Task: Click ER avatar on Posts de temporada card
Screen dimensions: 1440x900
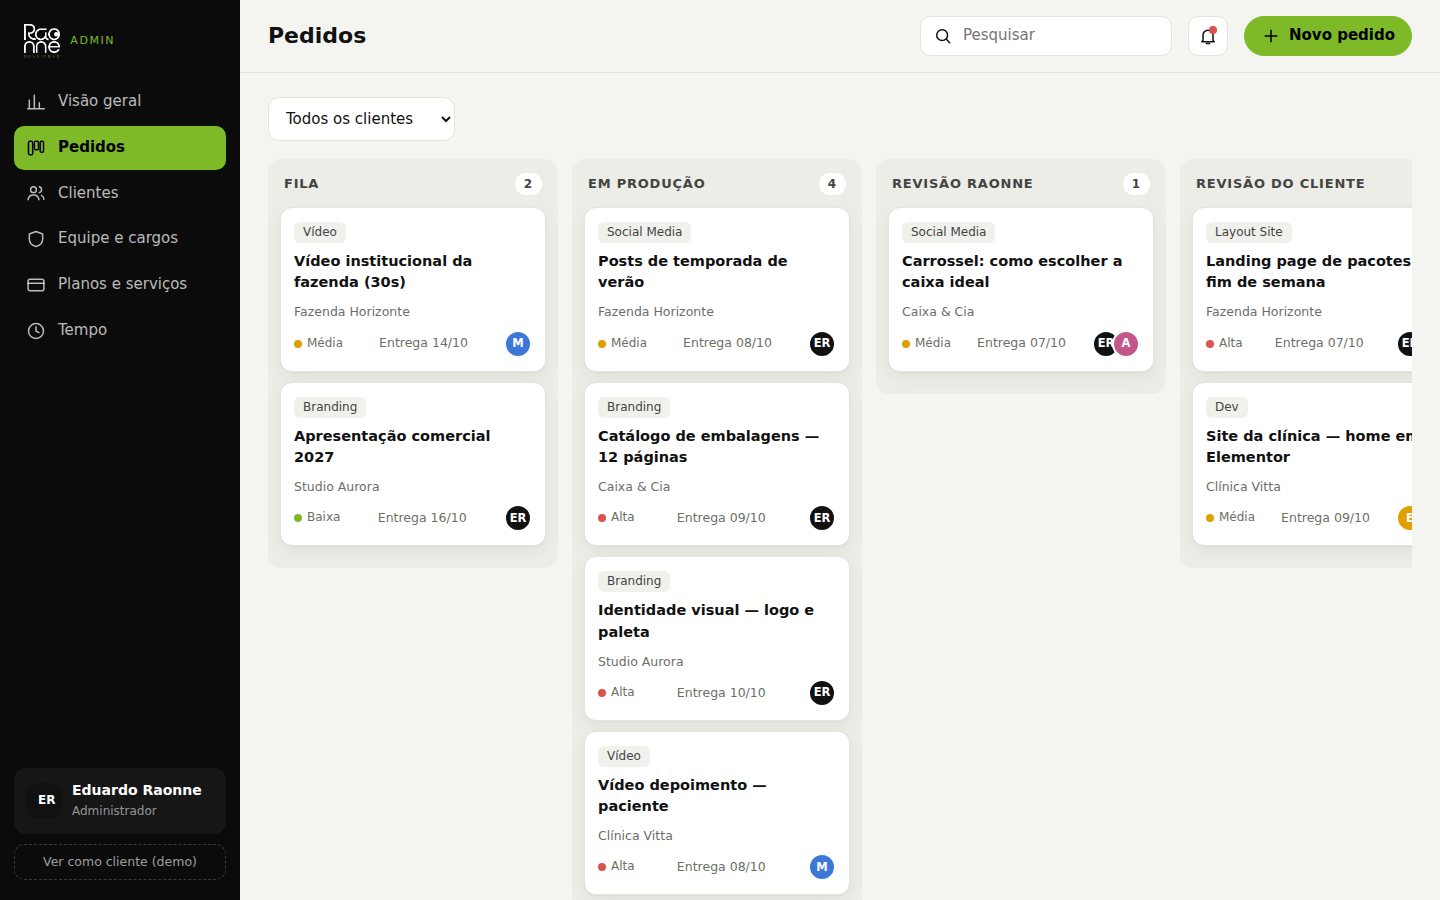Action: tap(822, 343)
